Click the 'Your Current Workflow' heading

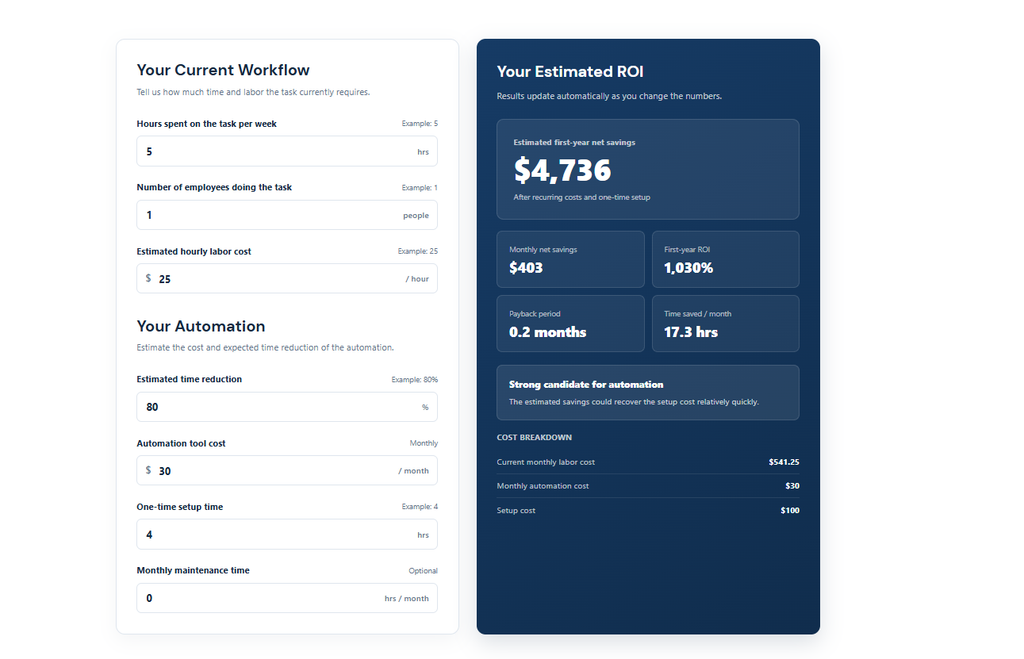pos(223,70)
